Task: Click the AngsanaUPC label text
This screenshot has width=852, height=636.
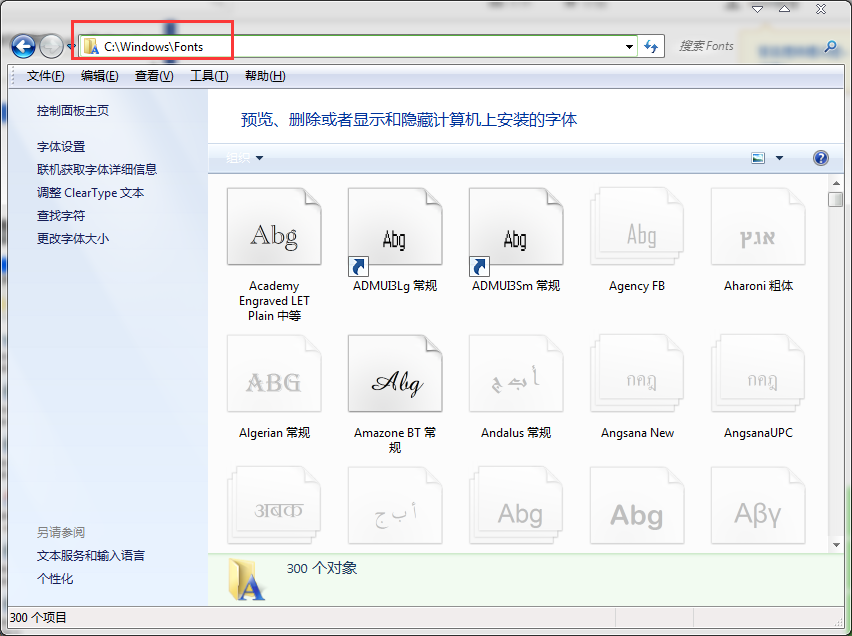Action: click(758, 433)
